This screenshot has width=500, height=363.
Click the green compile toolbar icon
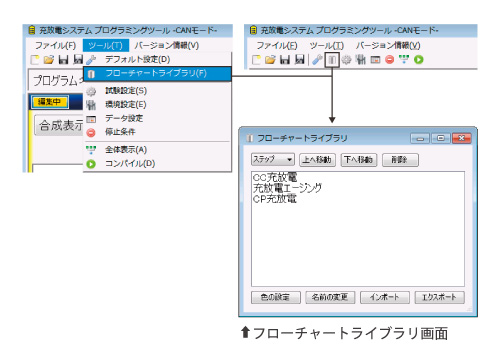[419, 60]
